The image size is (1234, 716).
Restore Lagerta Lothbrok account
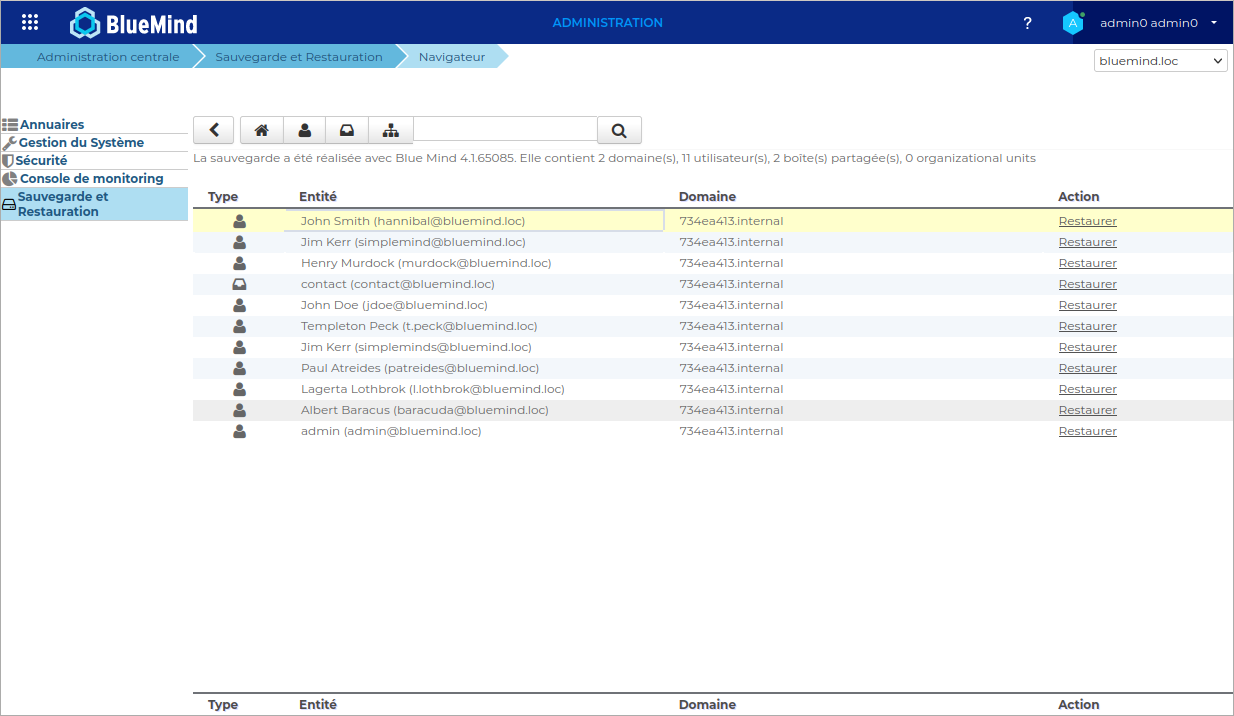1088,389
